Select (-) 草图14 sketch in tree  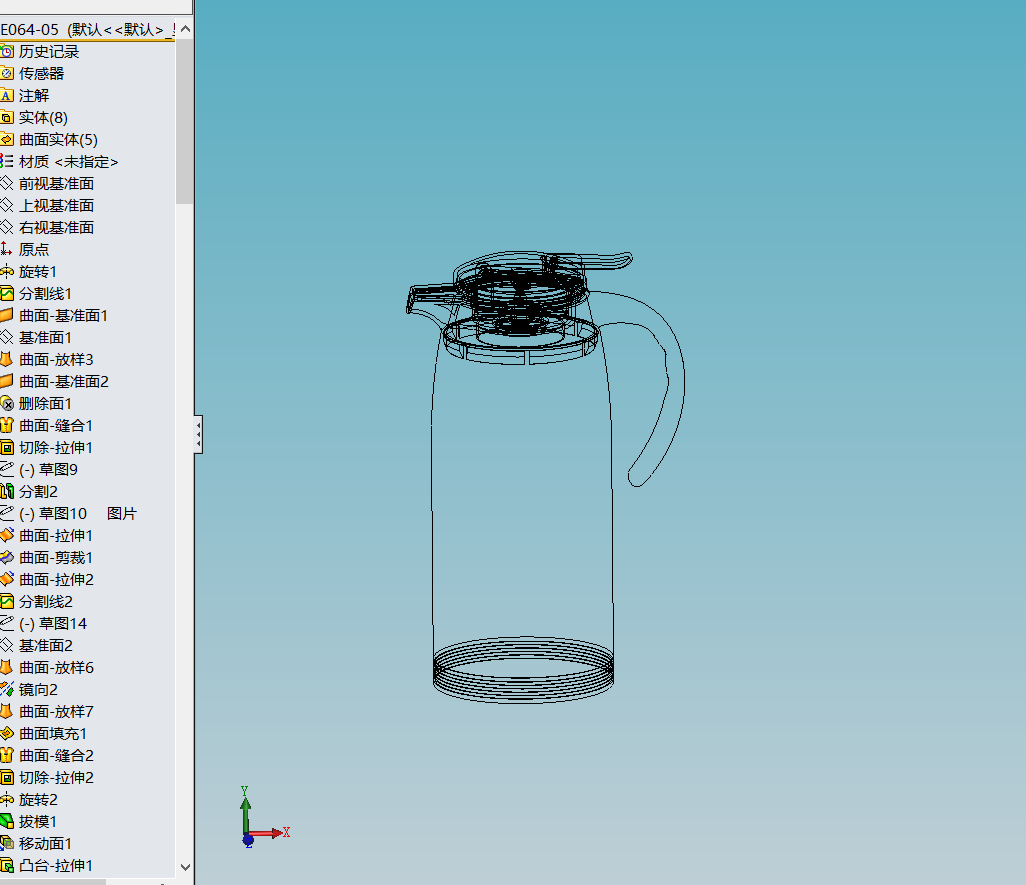point(52,623)
